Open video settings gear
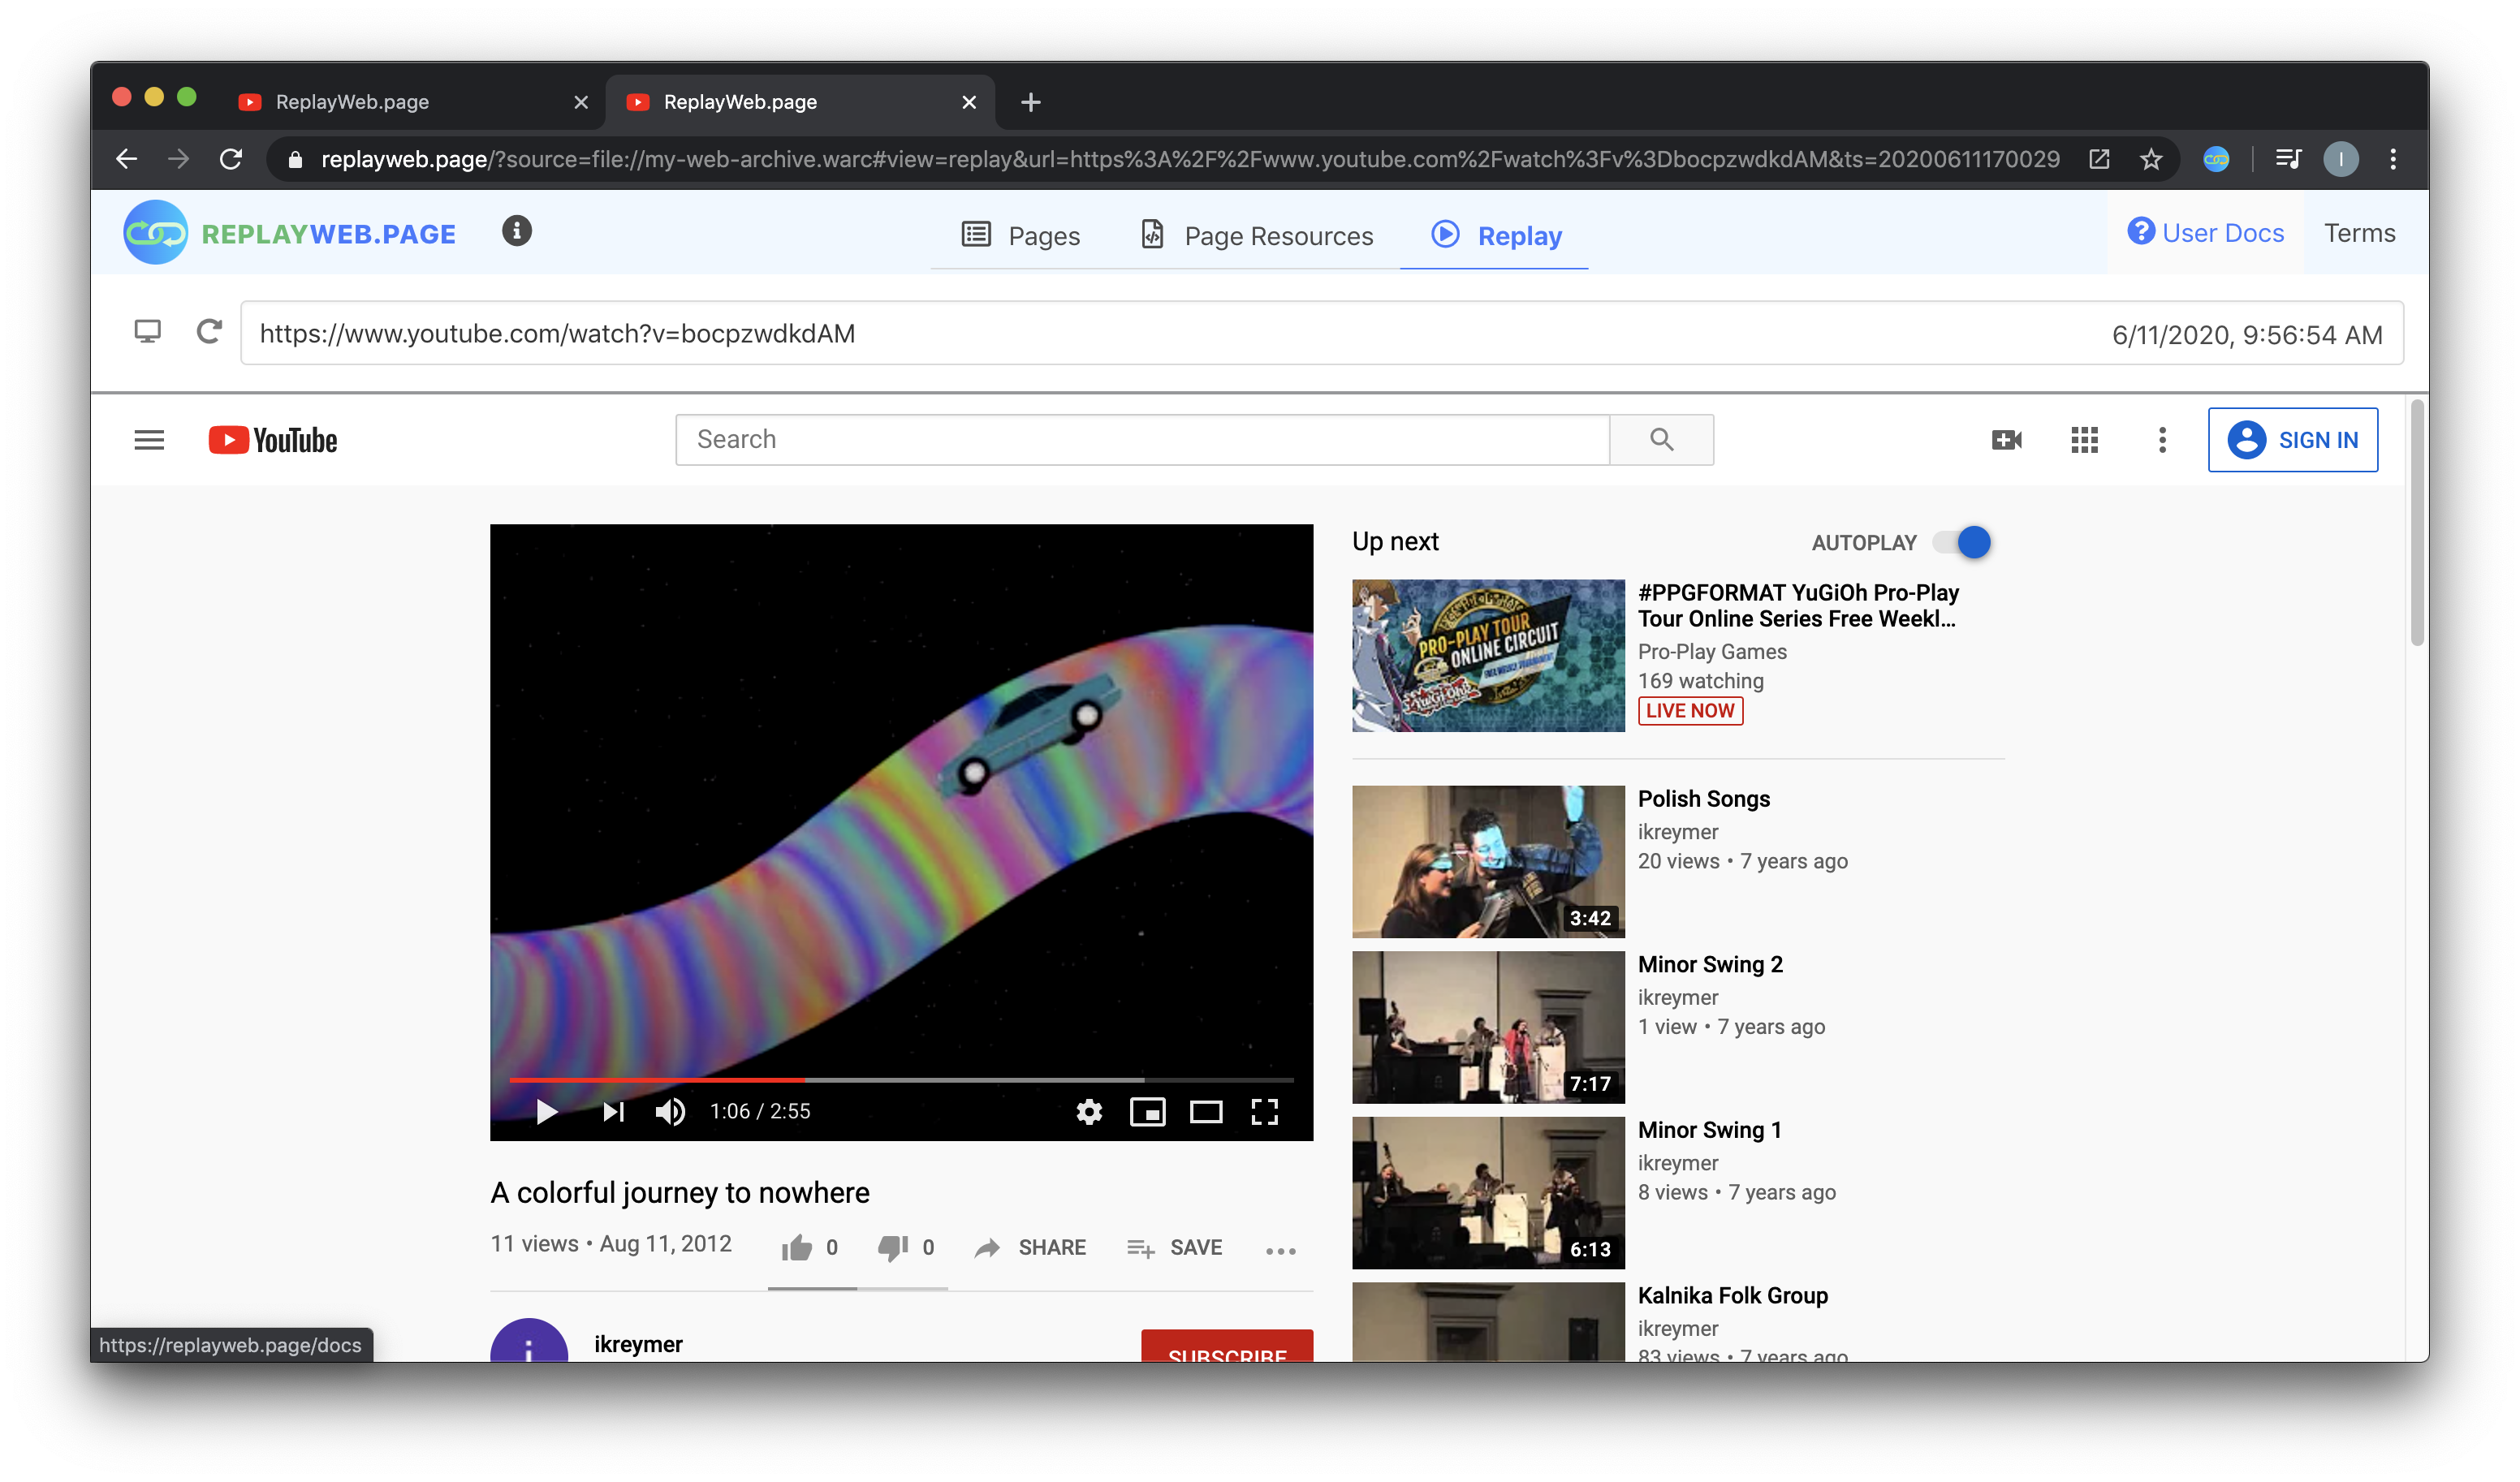 tap(1089, 1112)
